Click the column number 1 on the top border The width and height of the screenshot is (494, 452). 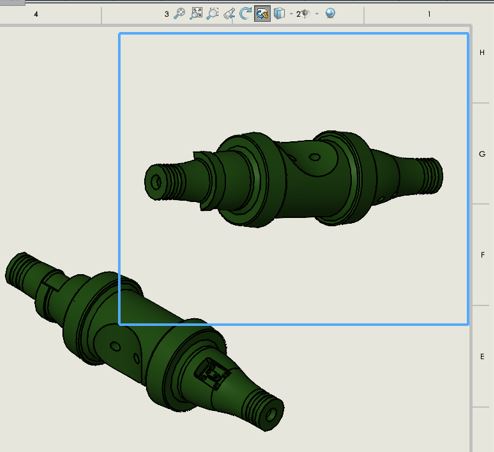pyautogui.click(x=429, y=14)
